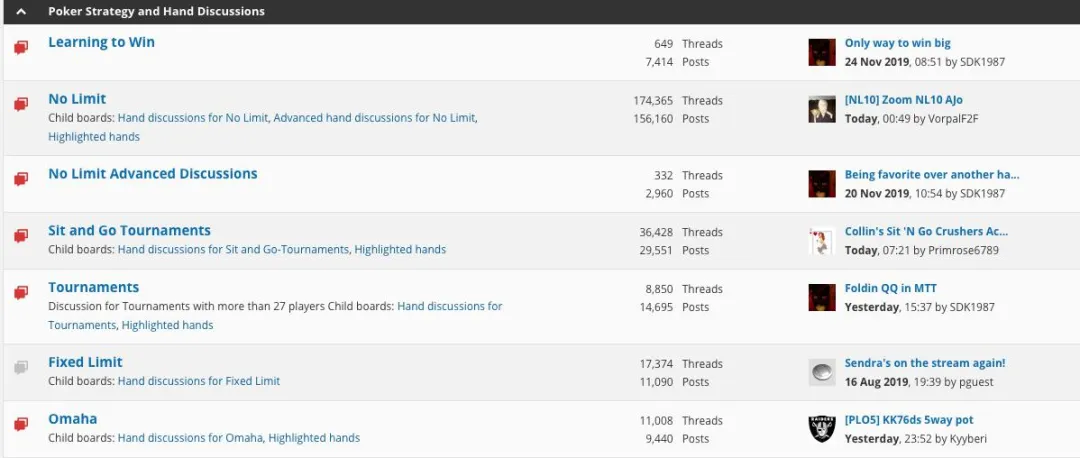Image resolution: width=1080 pixels, height=458 pixels.
Task: Click the red unread icon beside Omaha
Action: 21,424
